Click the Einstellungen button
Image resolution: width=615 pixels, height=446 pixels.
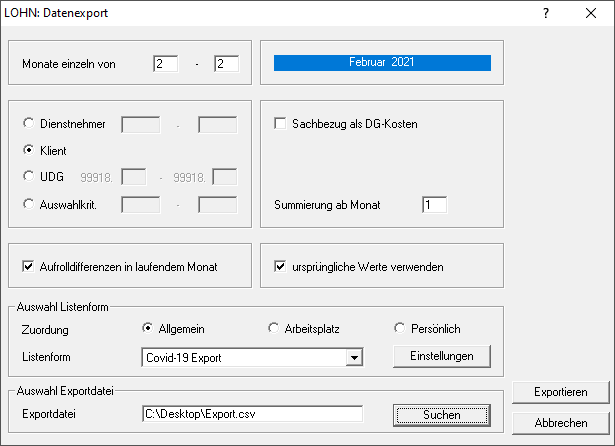point(442,356)
